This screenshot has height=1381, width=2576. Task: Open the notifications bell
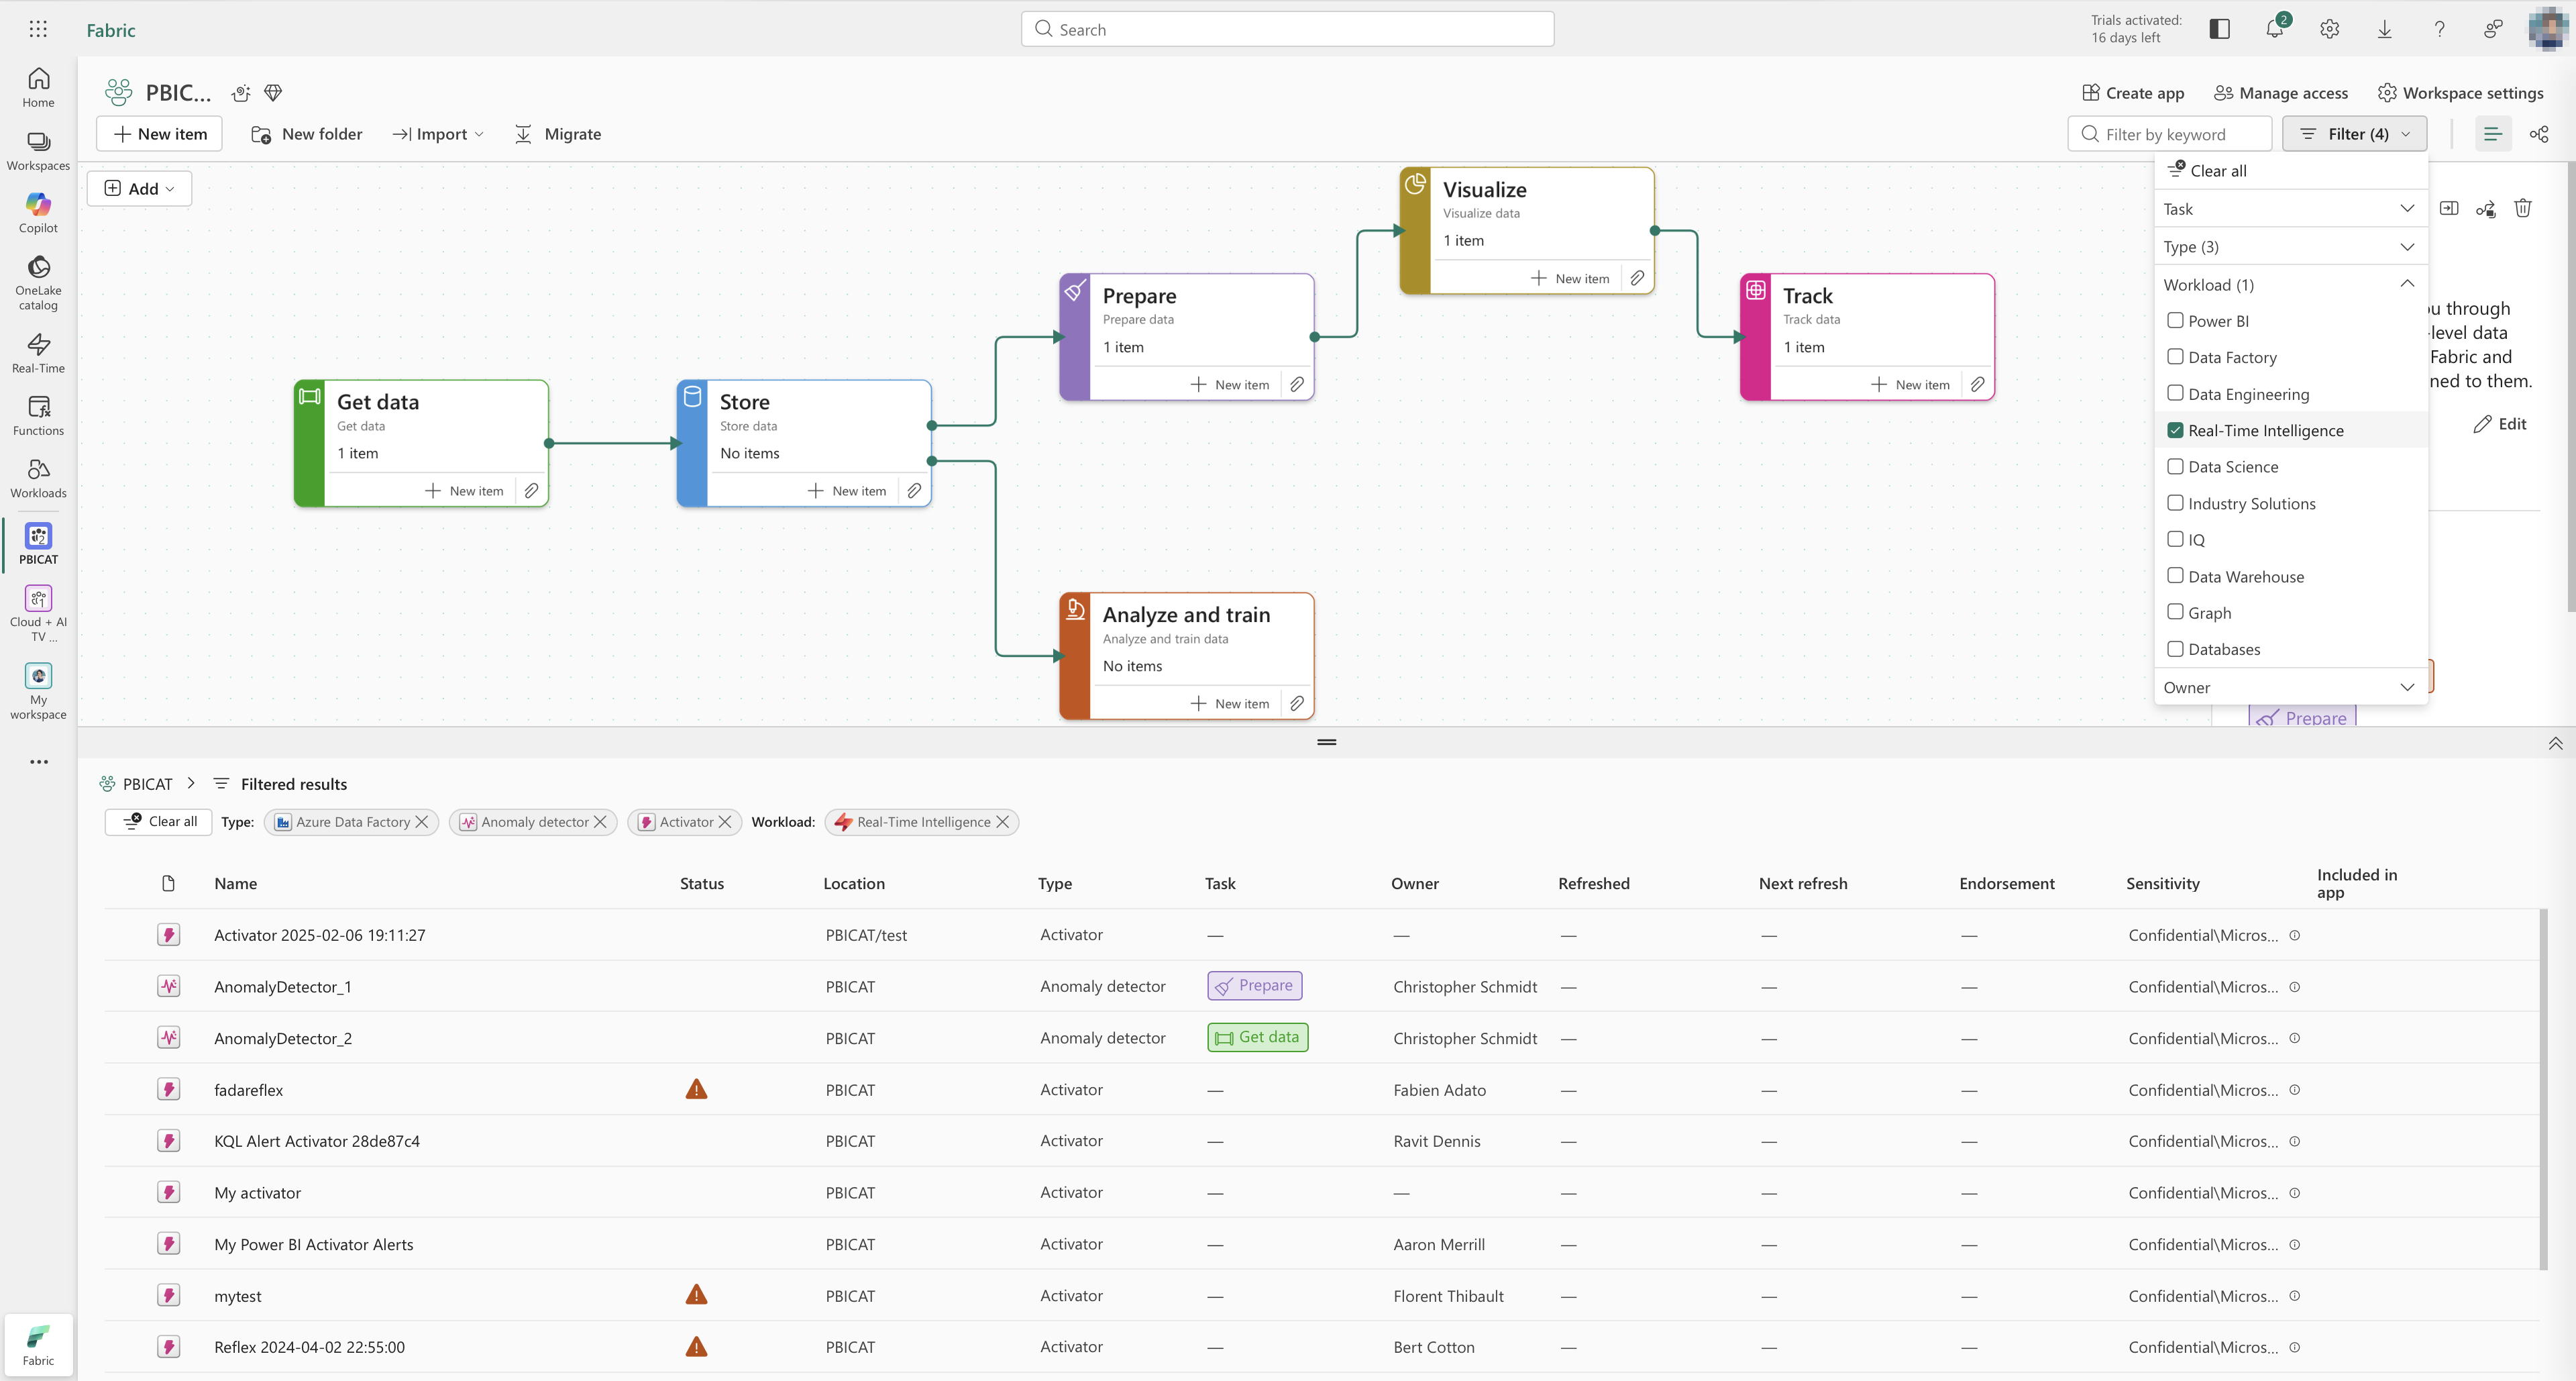tap(2275, 29)
